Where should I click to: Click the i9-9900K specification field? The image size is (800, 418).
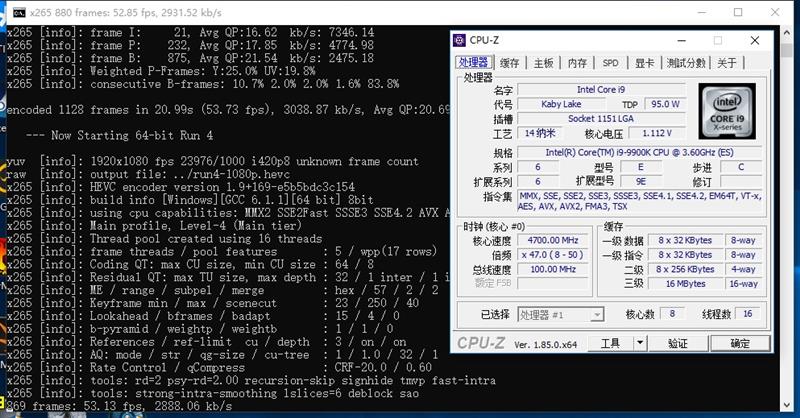(x=639, y=153)
